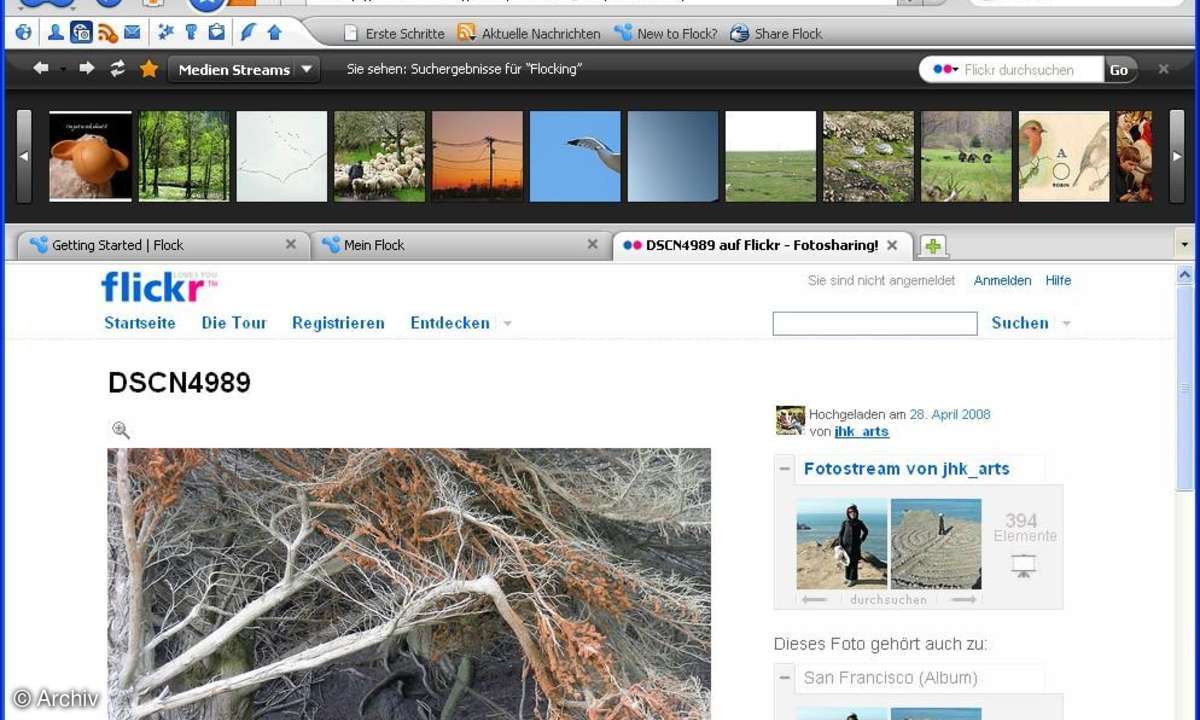The width and height of the screenshot is (1200, 720).
Task: Expand the Entdecken menu arrow
Action: [507, 324]
